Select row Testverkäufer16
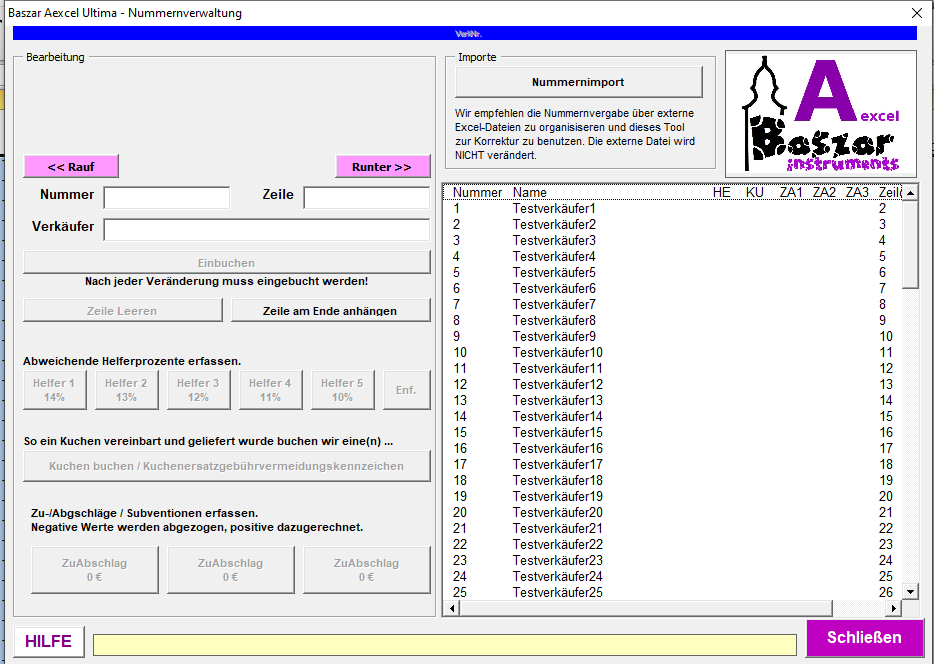Screen dimensions: 934x664 [673, 448]
